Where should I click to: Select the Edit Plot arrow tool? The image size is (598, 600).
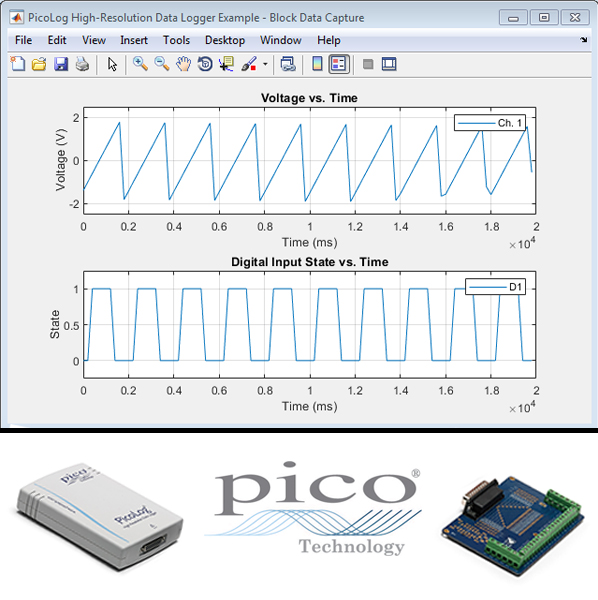pos(112,64)
